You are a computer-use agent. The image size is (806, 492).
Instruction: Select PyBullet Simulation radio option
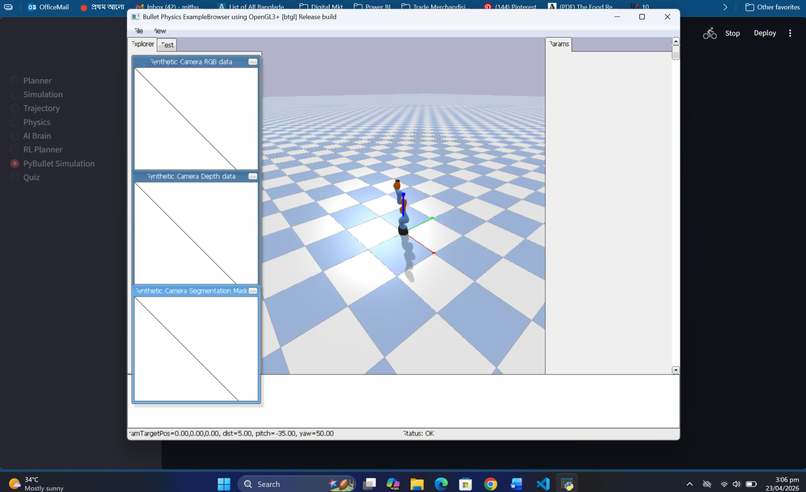pos(14,163)
